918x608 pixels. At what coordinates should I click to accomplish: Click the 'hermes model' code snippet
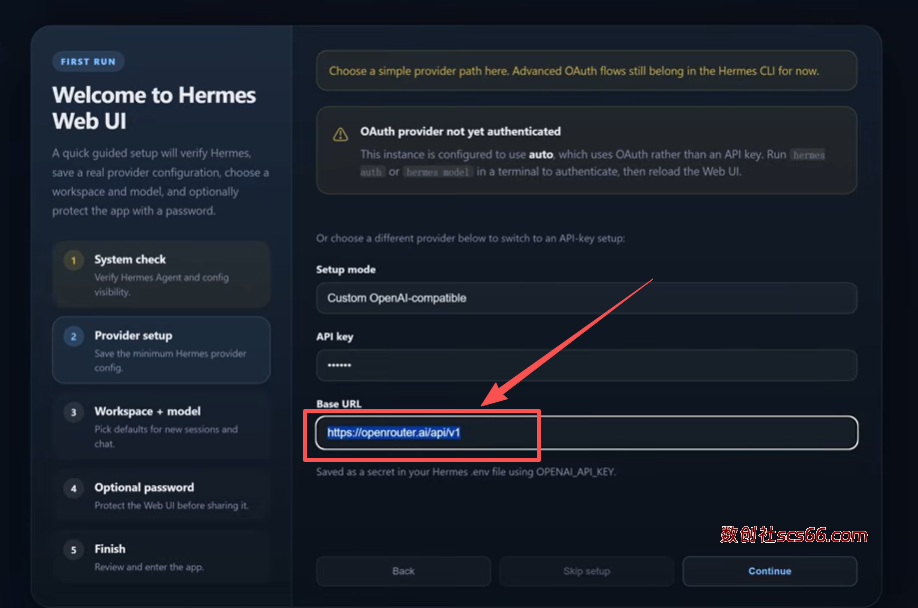(437, 172)
